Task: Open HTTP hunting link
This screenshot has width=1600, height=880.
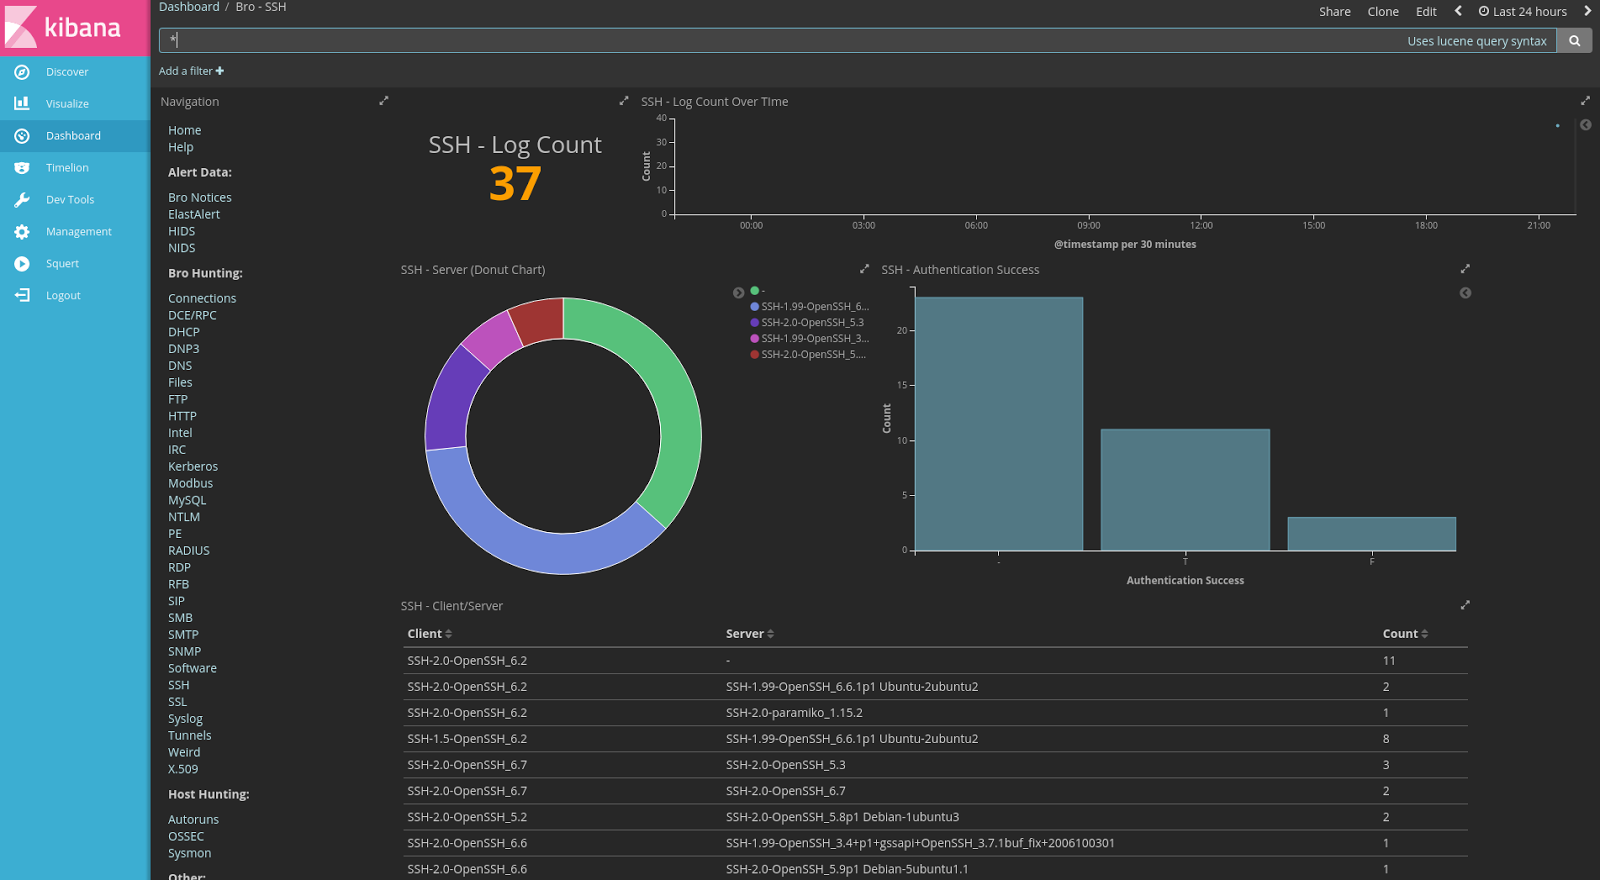Action: coord(182,417)
